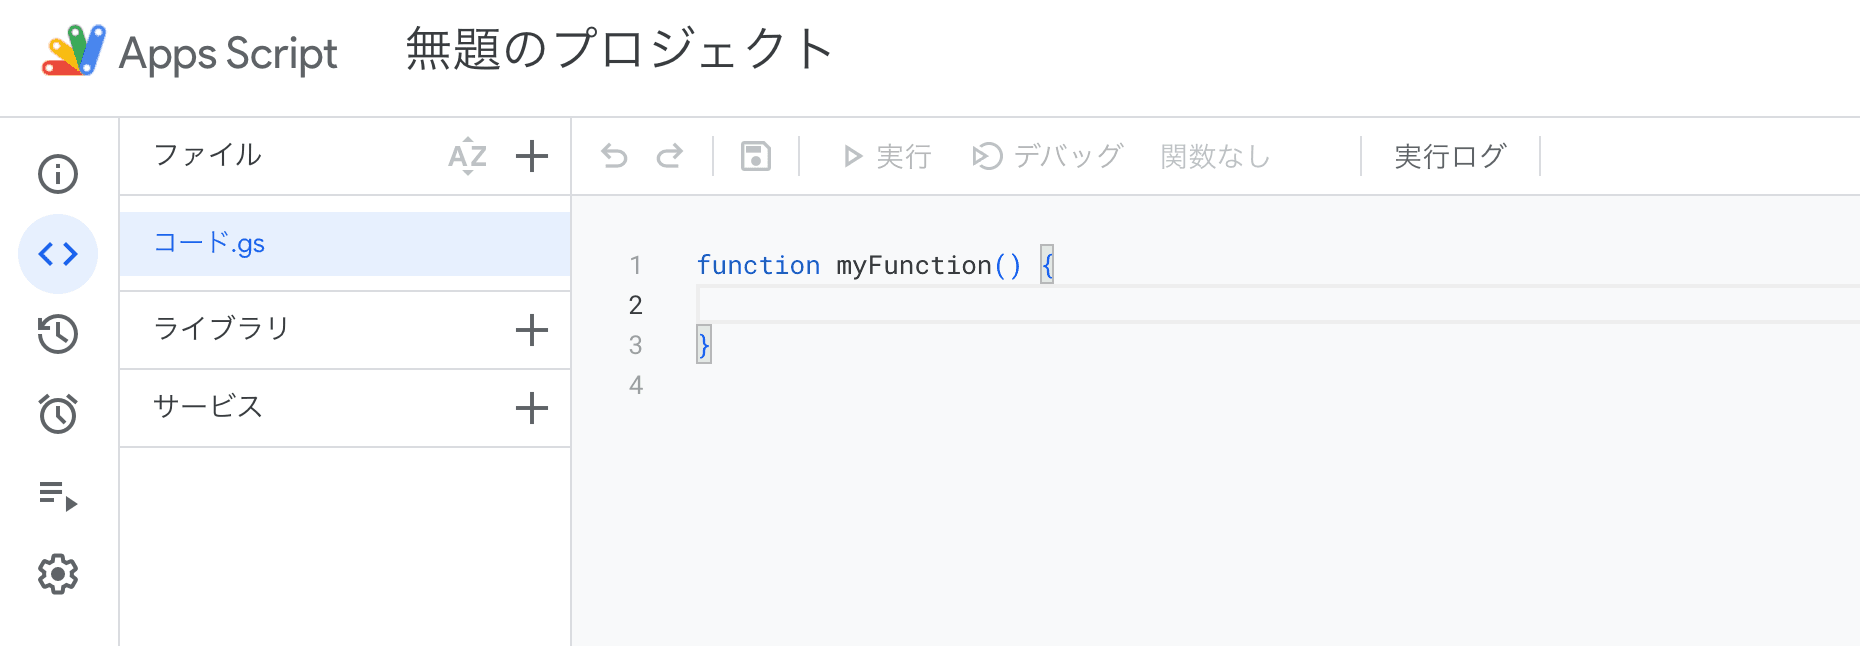
Task: View the Executions list
Action: tap(58, 492)
